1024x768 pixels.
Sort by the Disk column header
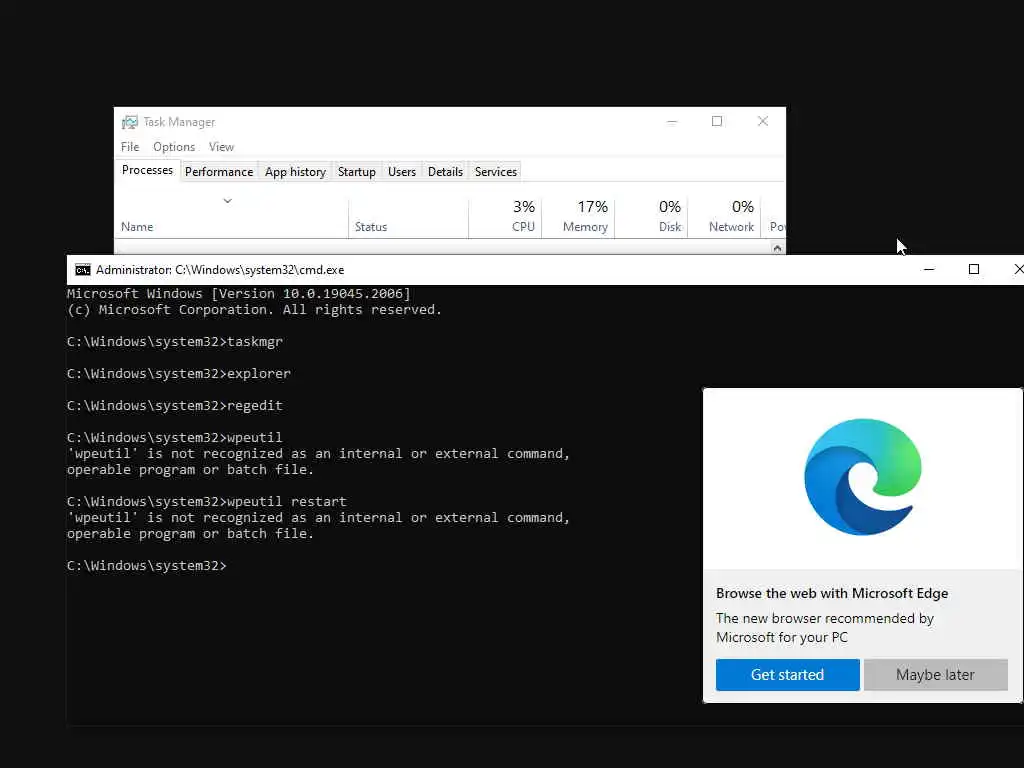[651, 219]
